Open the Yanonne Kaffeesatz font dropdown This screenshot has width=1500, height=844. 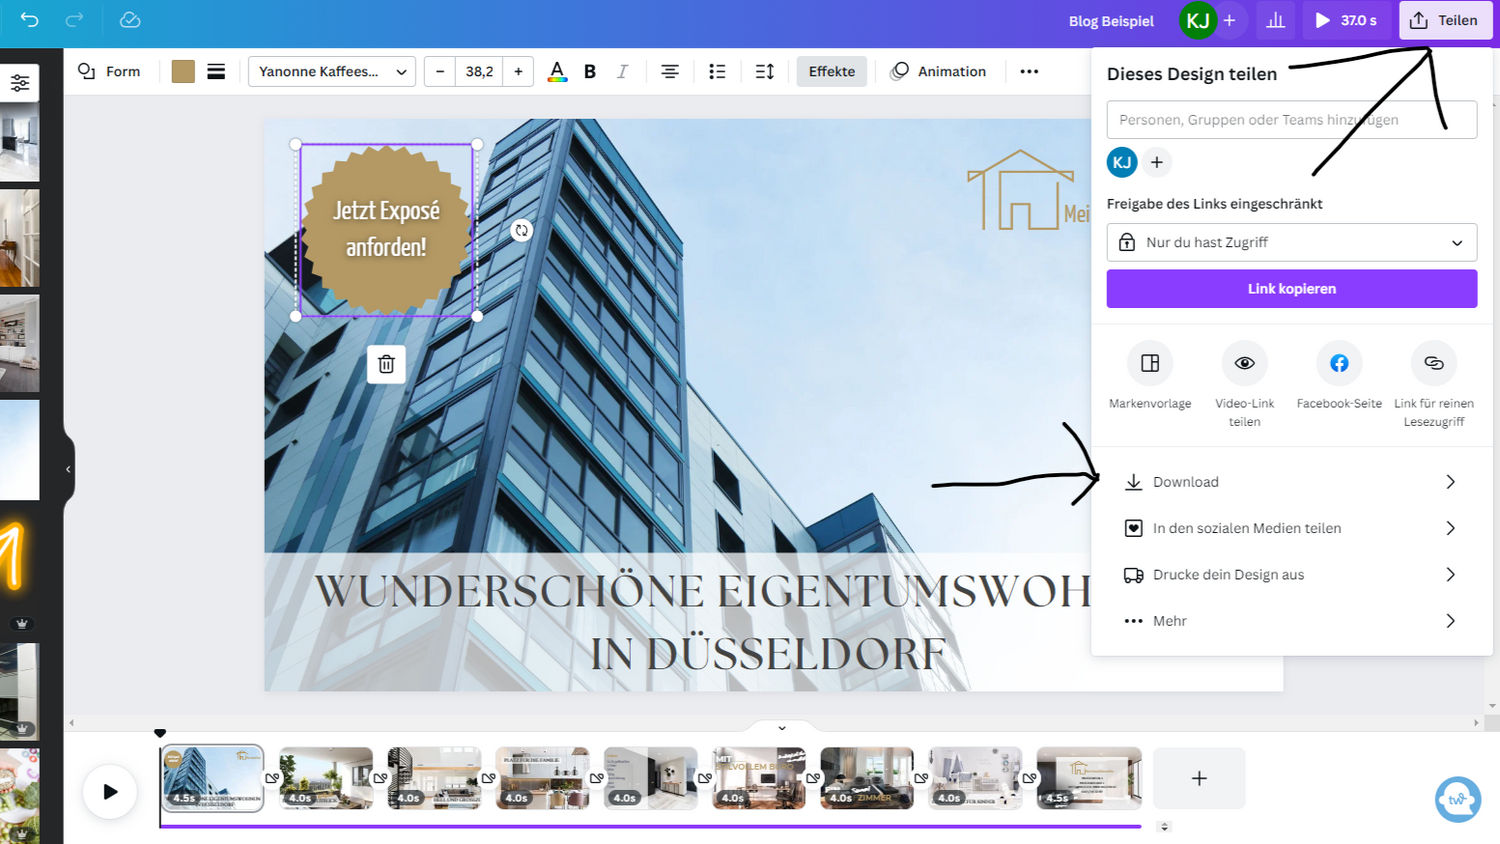click(331, 71)
